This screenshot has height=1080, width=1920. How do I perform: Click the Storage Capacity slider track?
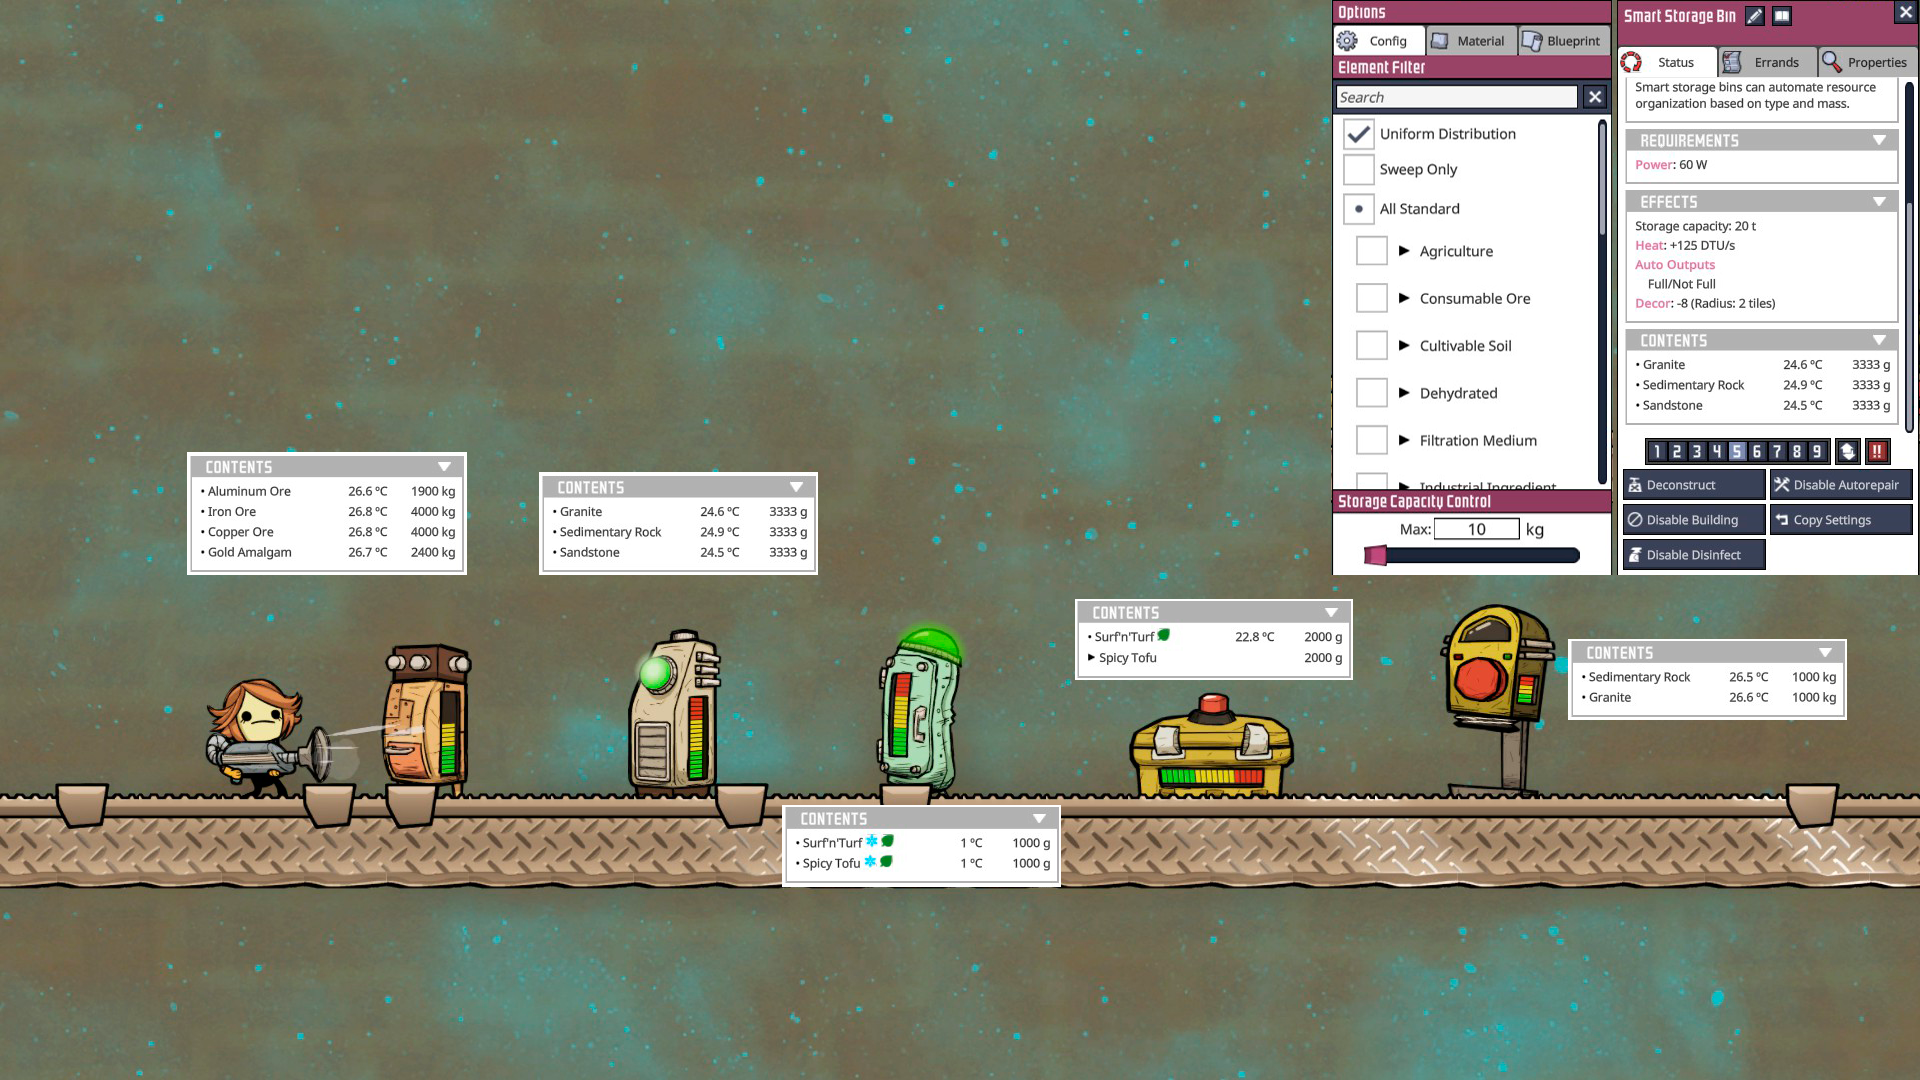(1473, 556)
